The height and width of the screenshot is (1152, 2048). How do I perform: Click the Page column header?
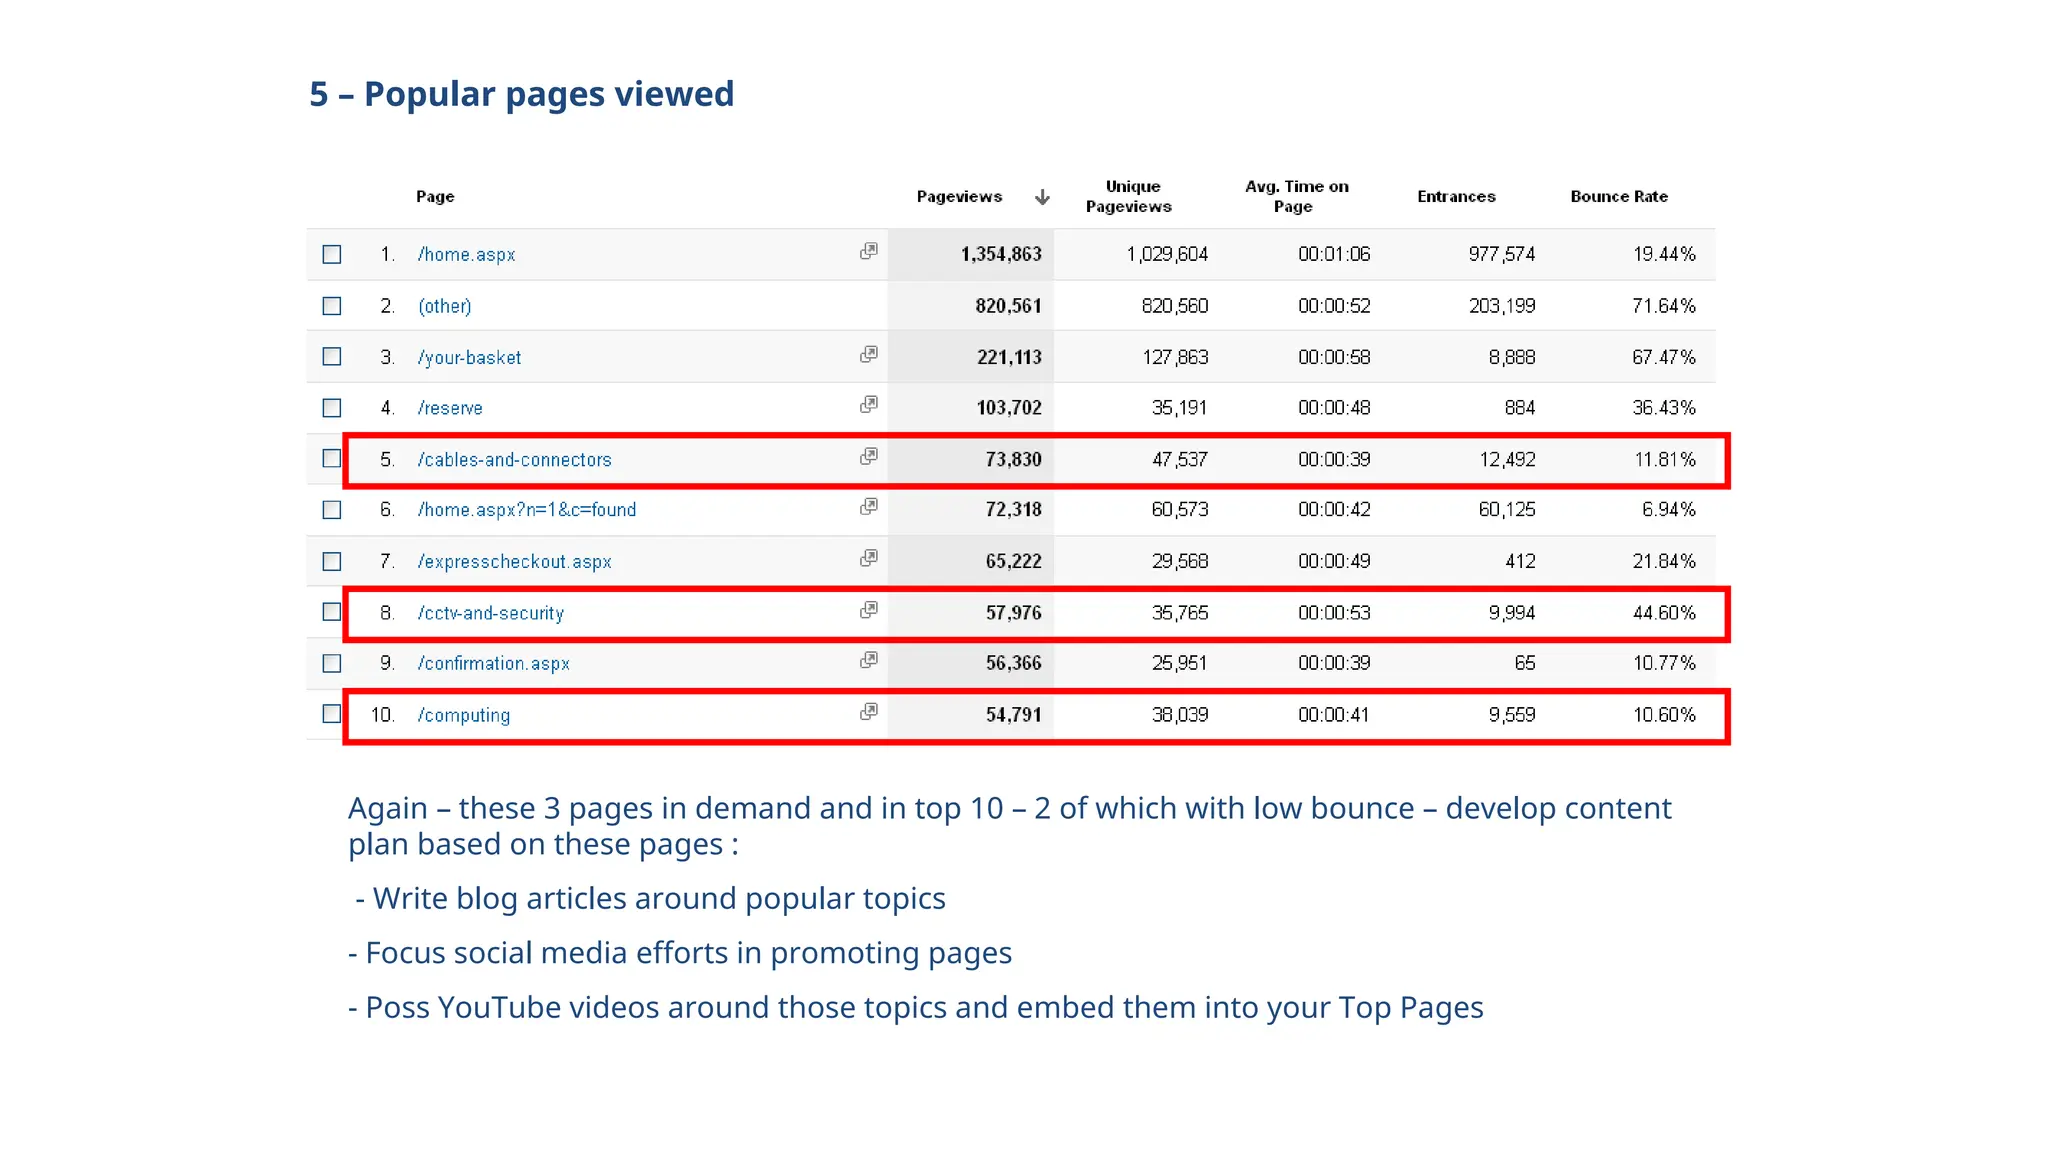[435, 197]
